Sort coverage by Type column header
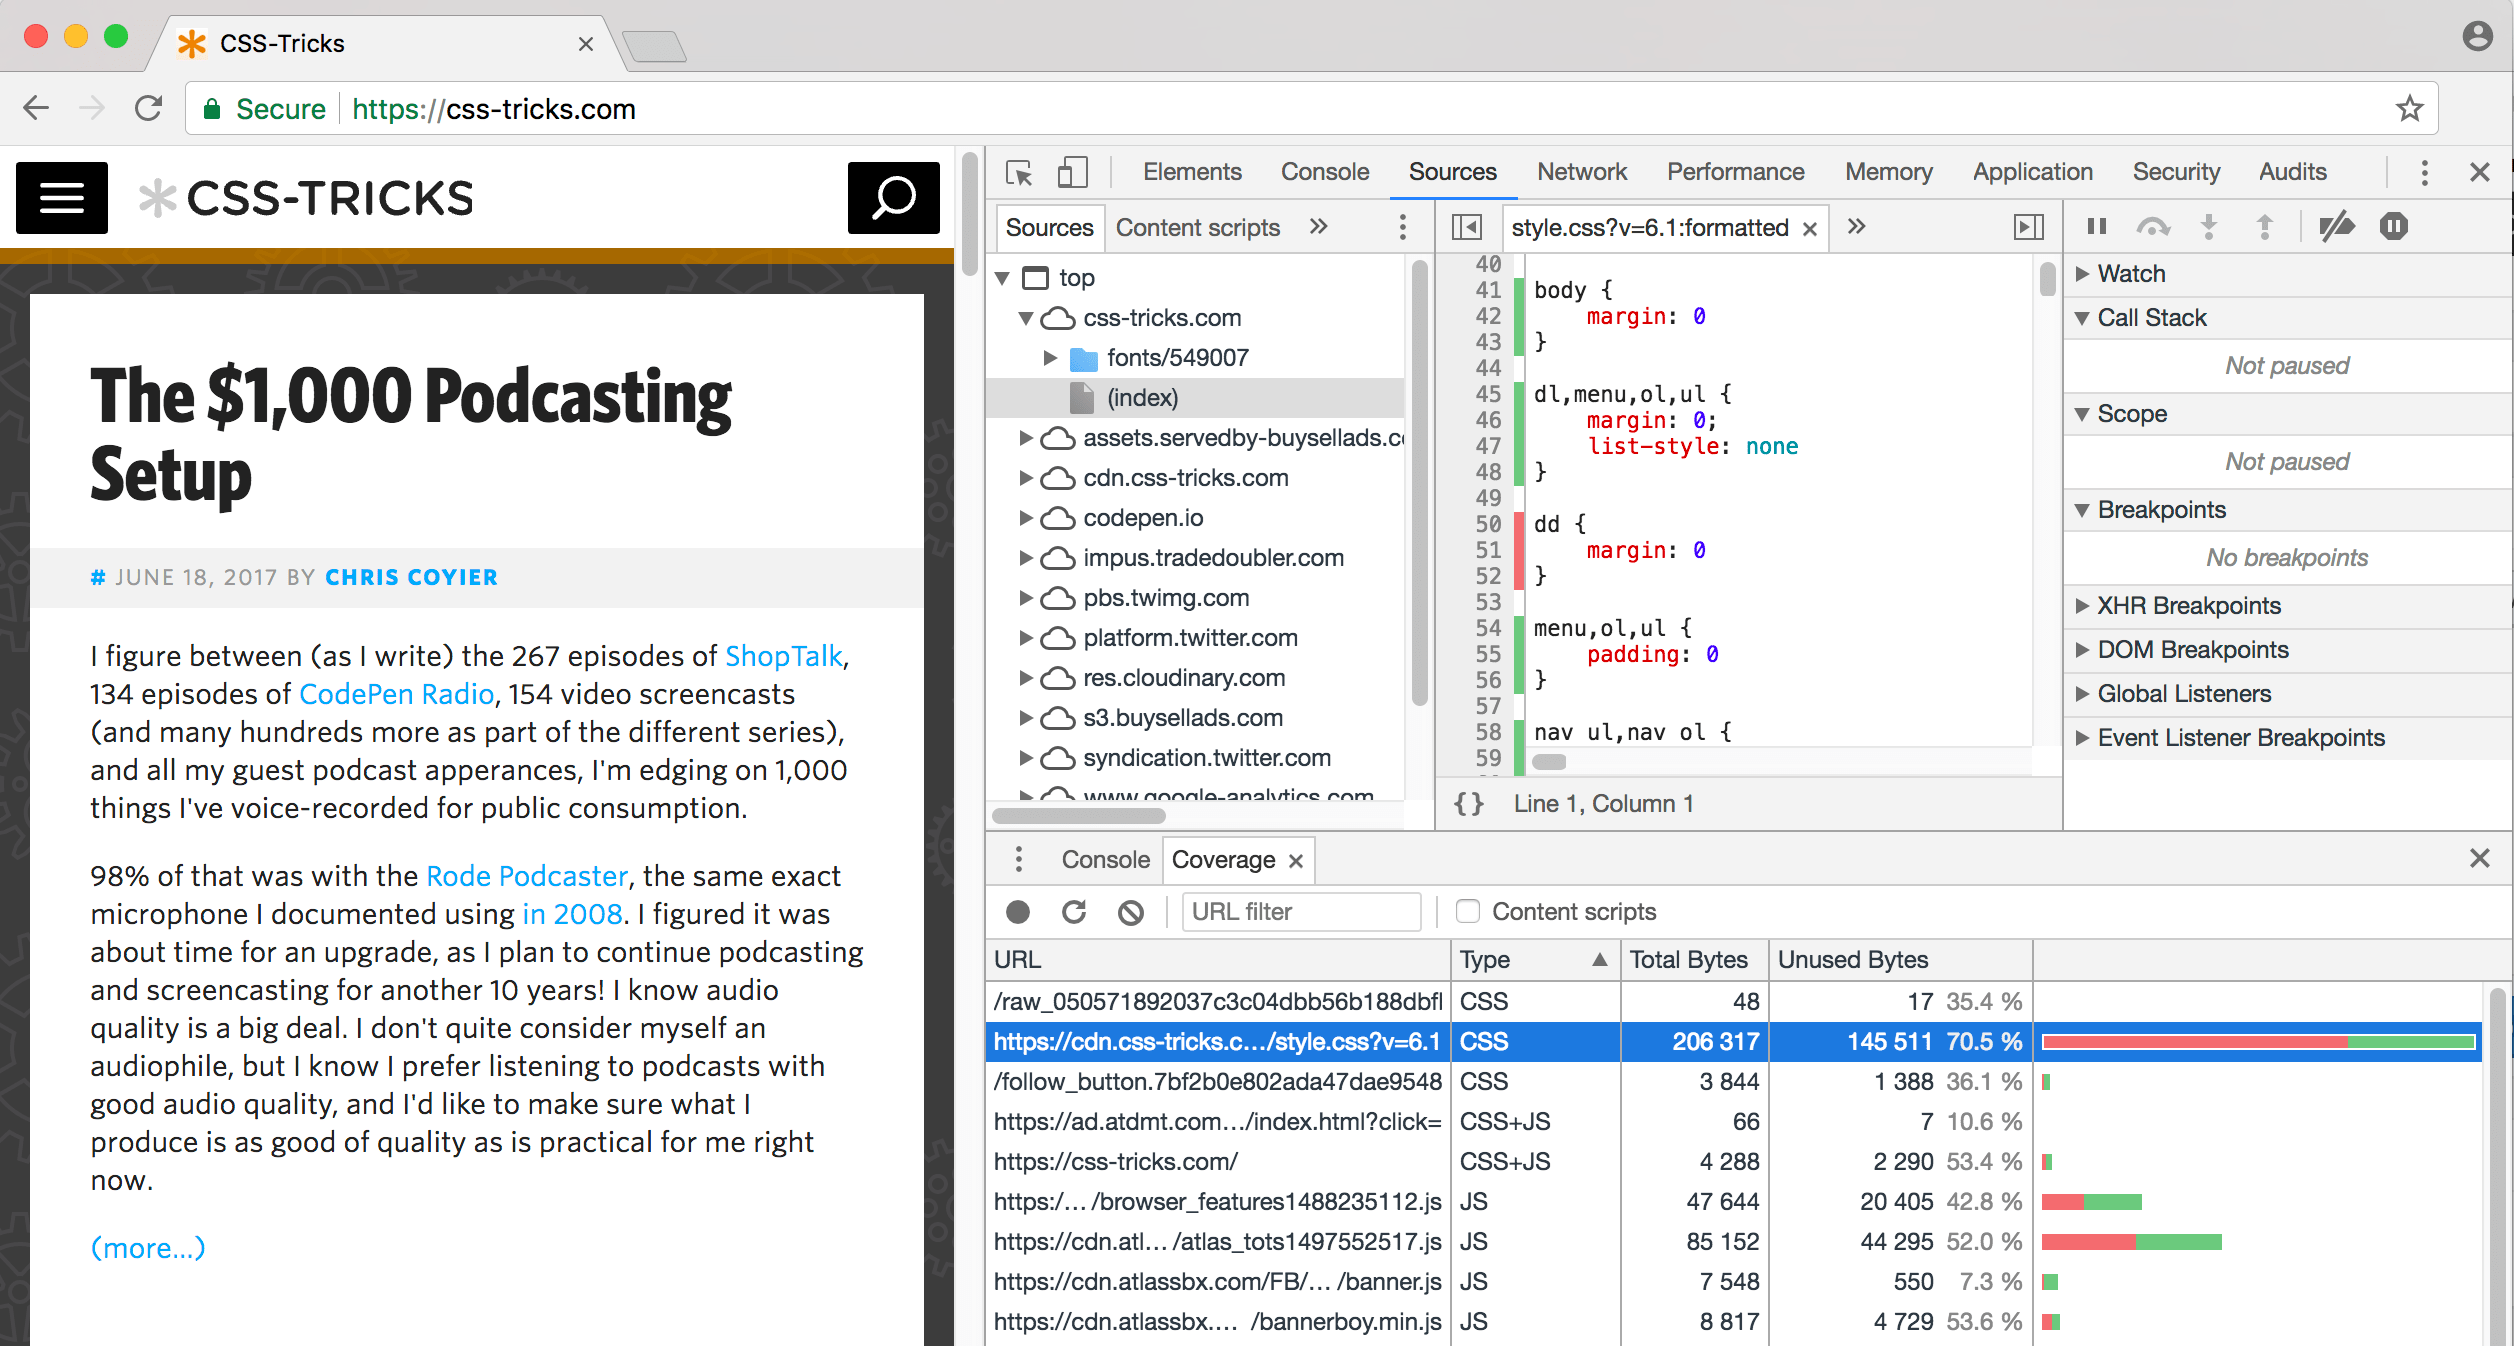2514x1346 pixels. point(1535,960)
